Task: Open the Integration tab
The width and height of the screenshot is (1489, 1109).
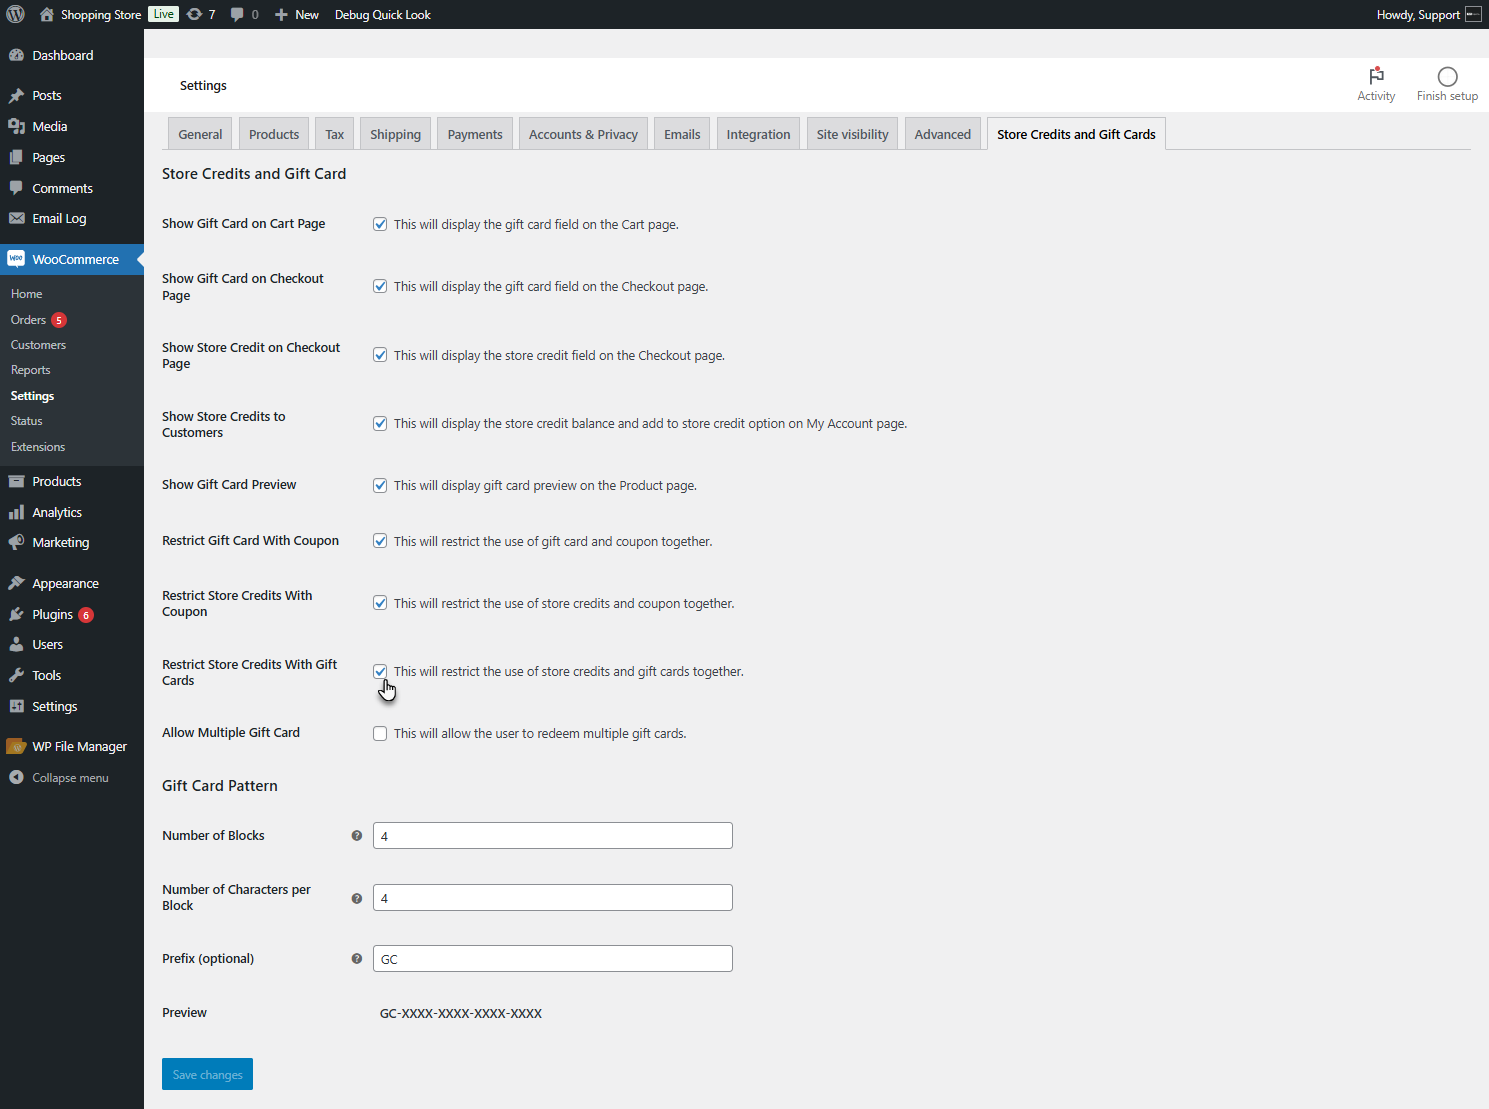Action: coord(758,134)
